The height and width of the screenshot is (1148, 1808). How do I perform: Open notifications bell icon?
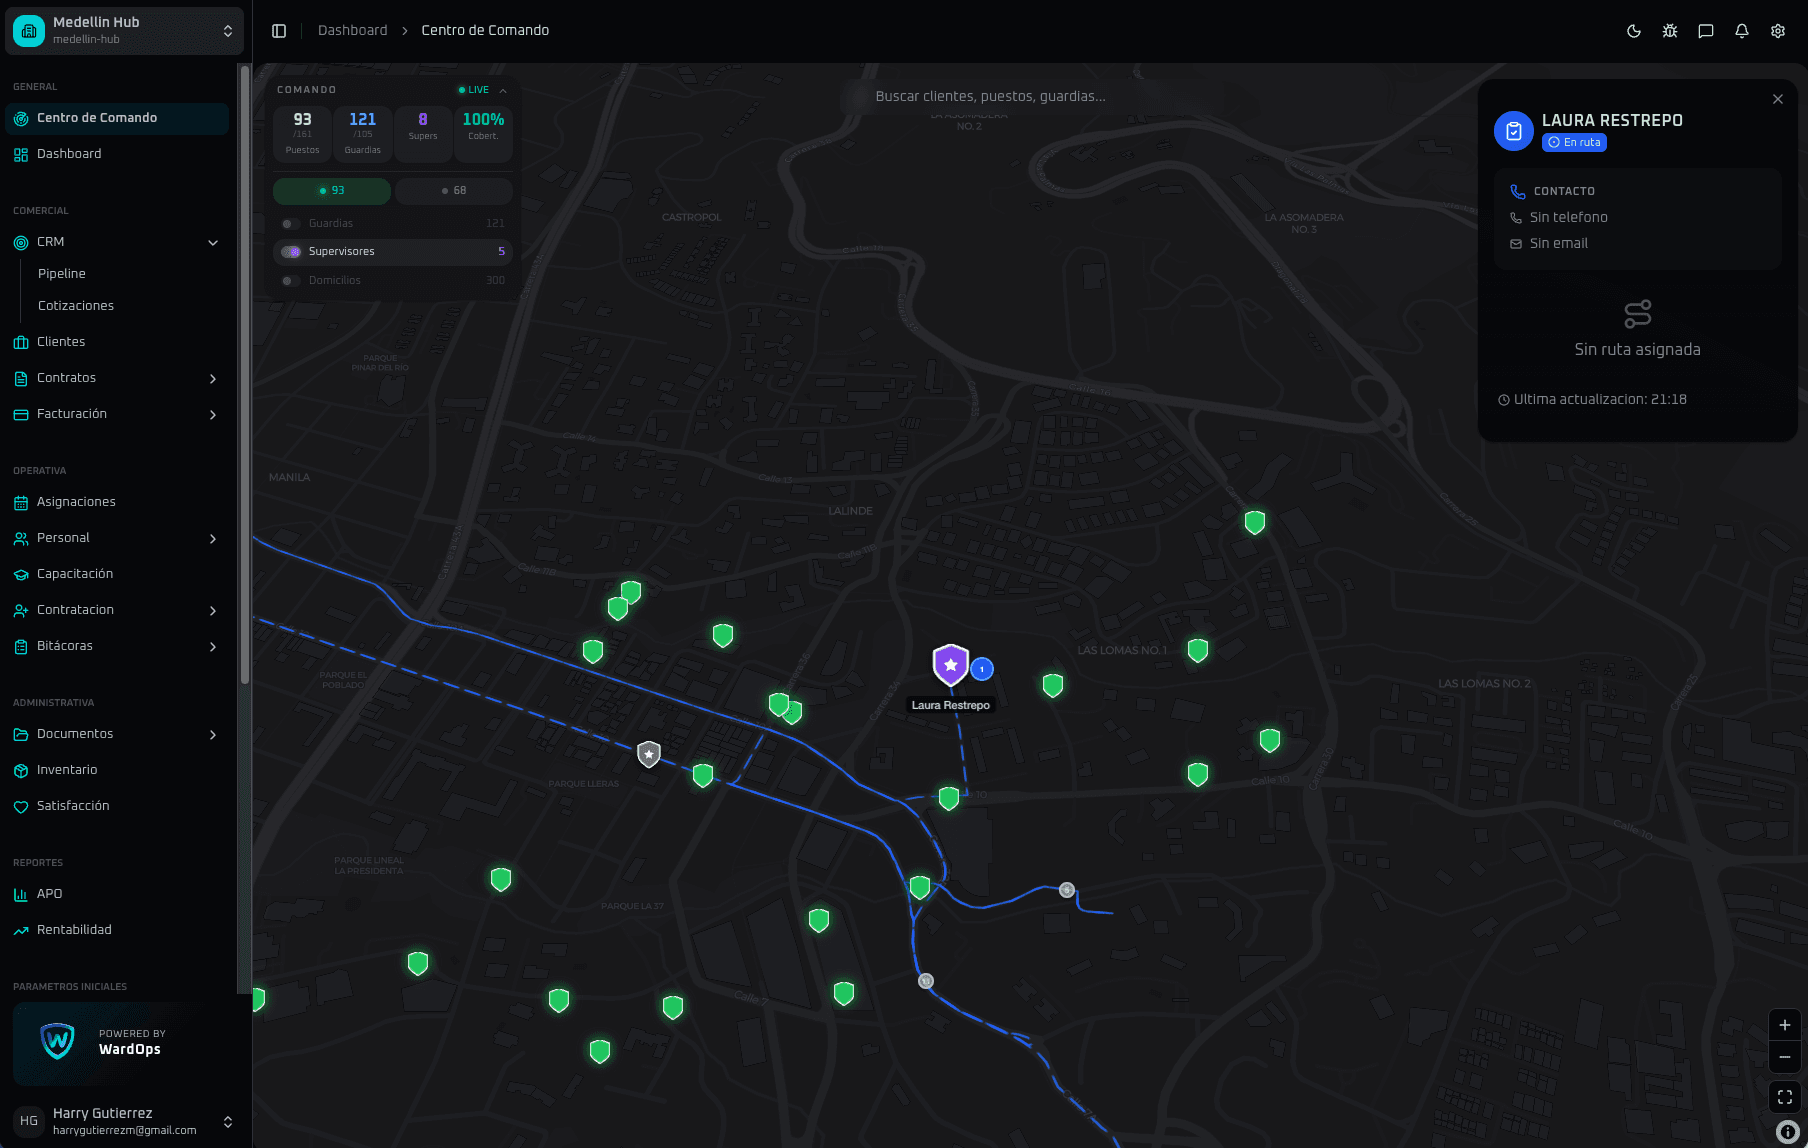pyautogui.click(x=1742, y=31)
